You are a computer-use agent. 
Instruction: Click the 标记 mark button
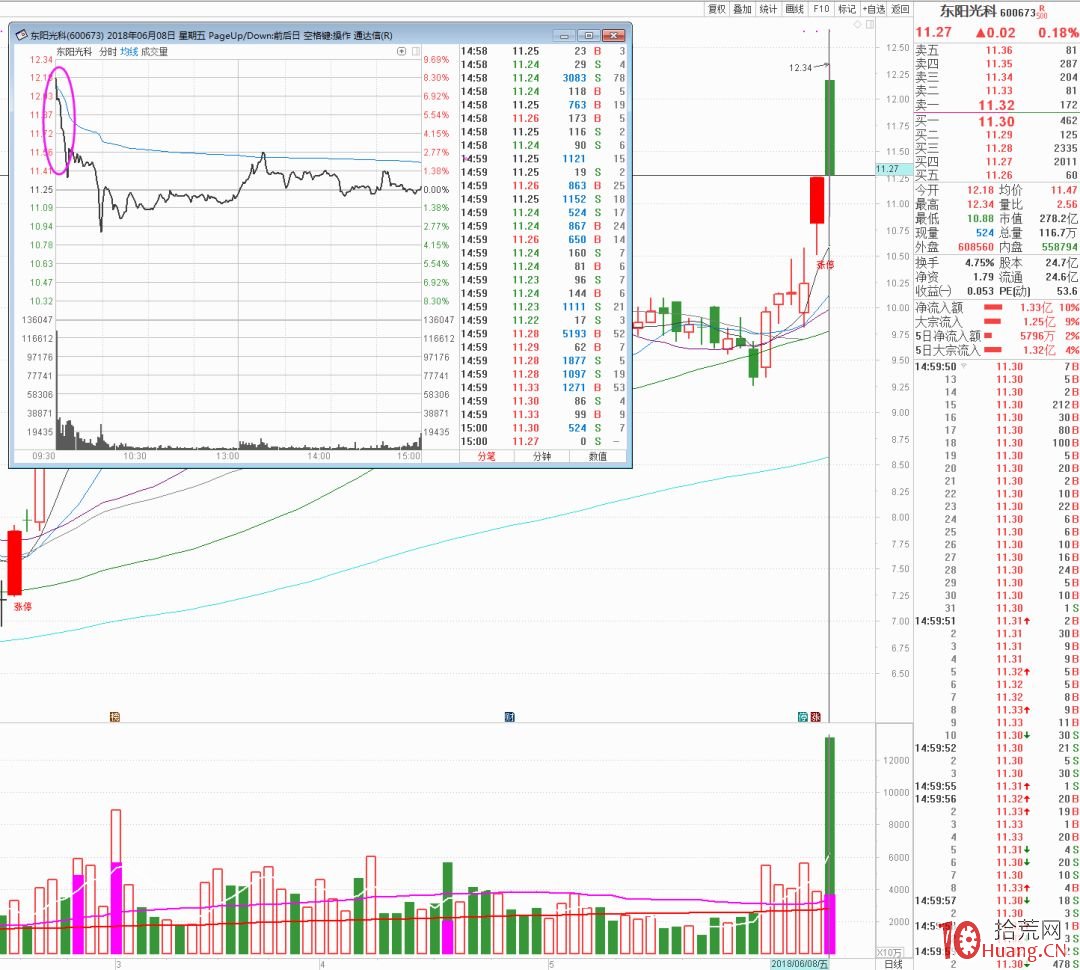(x=847, y=9)
